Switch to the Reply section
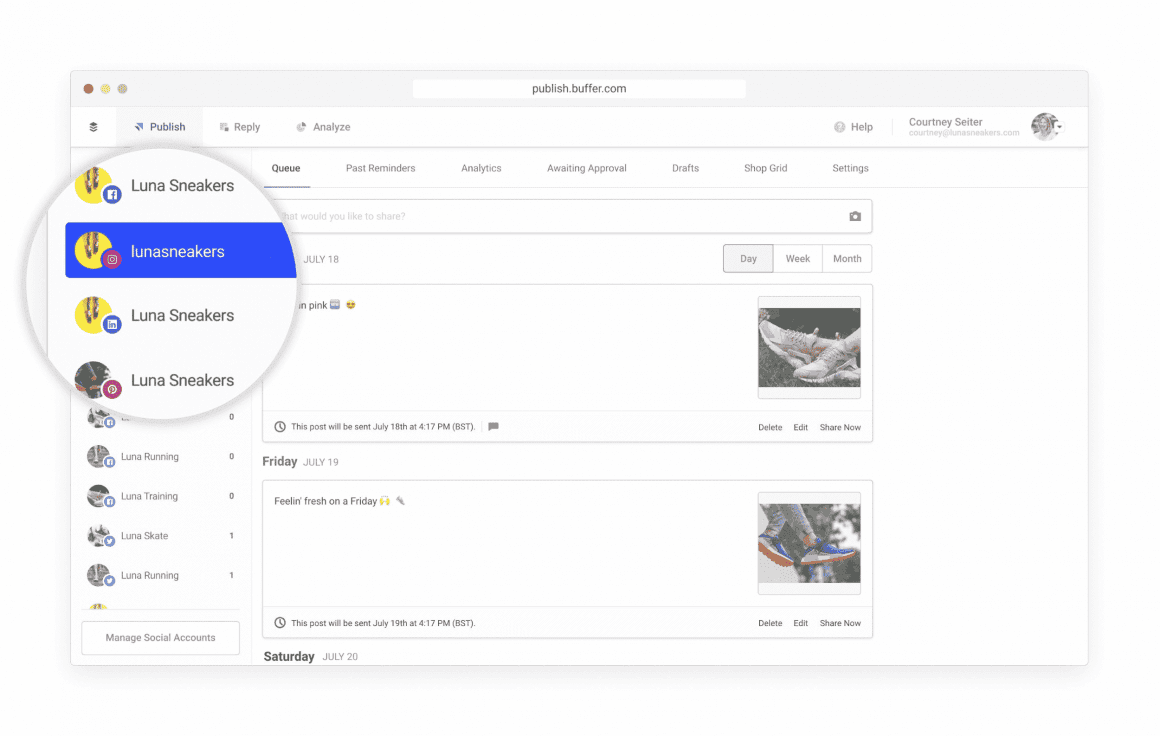This screenshot has width=1160, height=736. pos(240,127)
